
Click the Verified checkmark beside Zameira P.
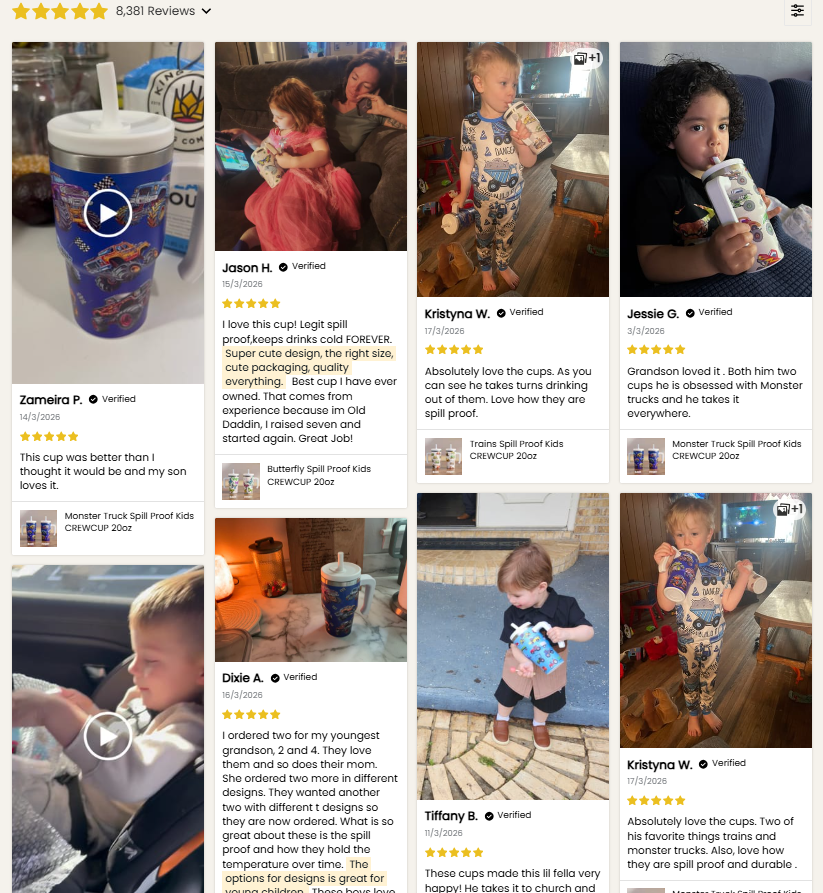click(x=93, y=399)
